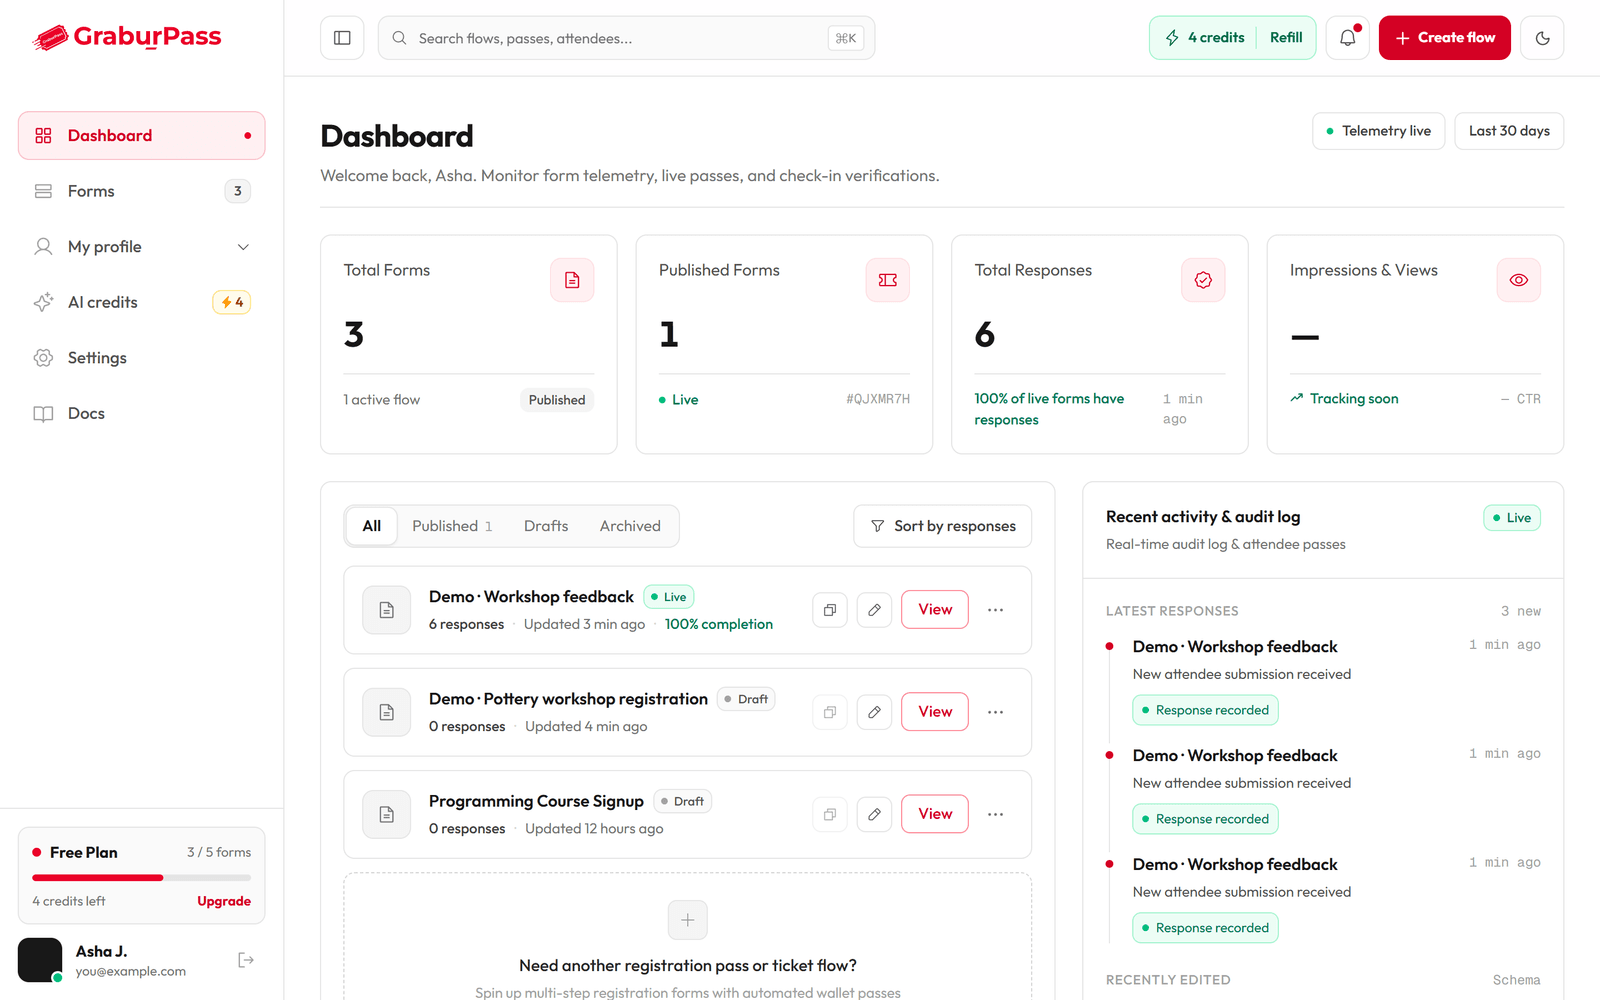This screenshot has height=1000, width=1600.
Task: Open more options for Pottery workshop registration
Action: tap(996, 712)
